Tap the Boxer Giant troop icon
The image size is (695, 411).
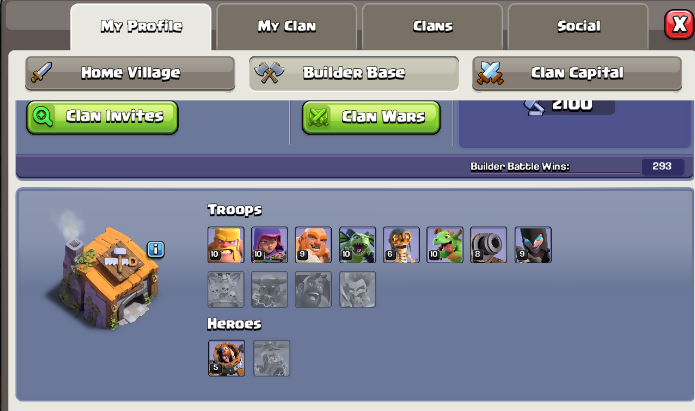[x=313, y=245]
